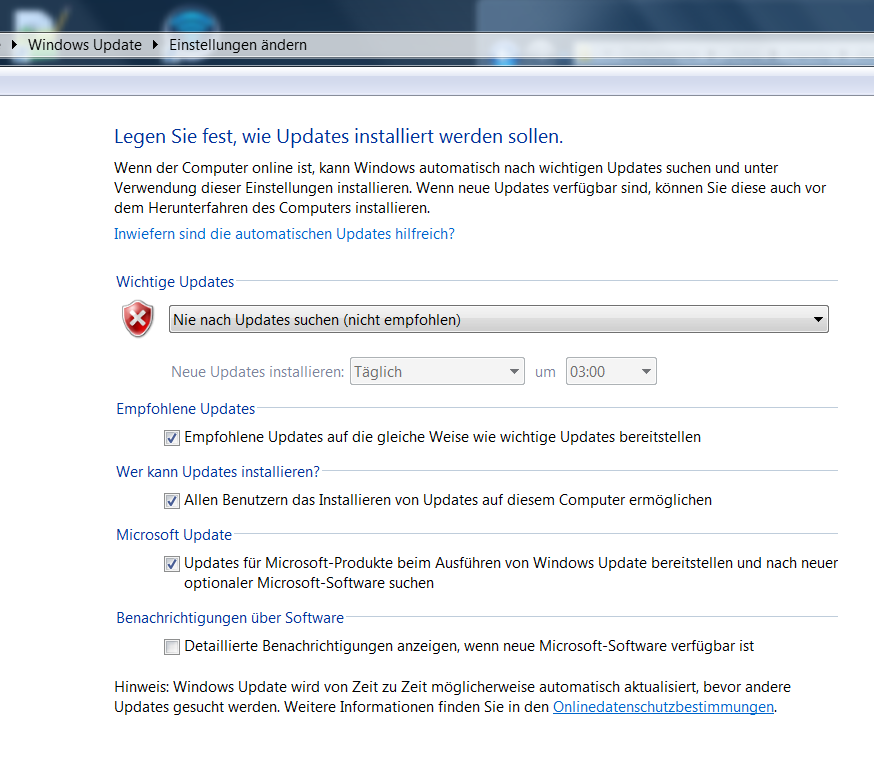Click the 'Legen Sie fest, wie Updates' title

(x=338, y=137)
